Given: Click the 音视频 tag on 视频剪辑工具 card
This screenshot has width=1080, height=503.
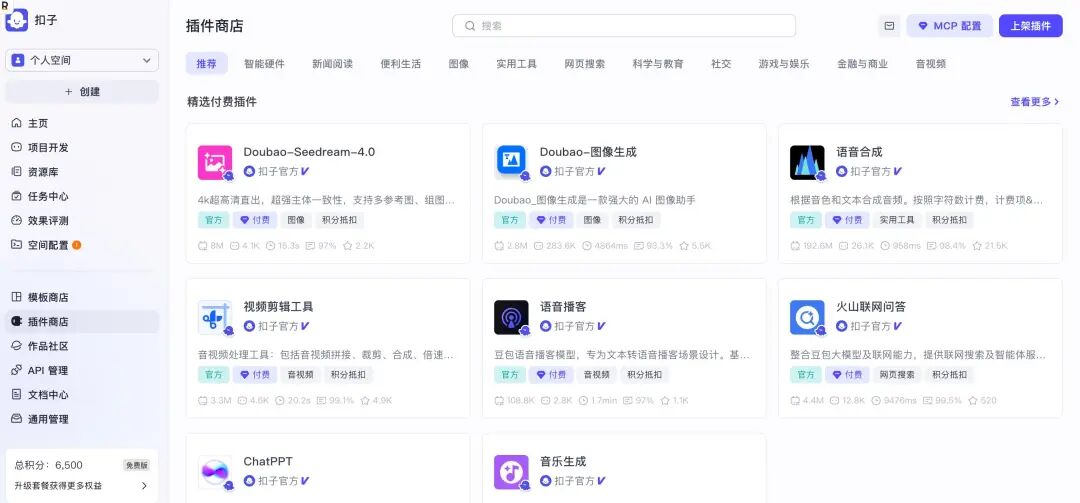Looking at the screenshot, I should point(300,375).
